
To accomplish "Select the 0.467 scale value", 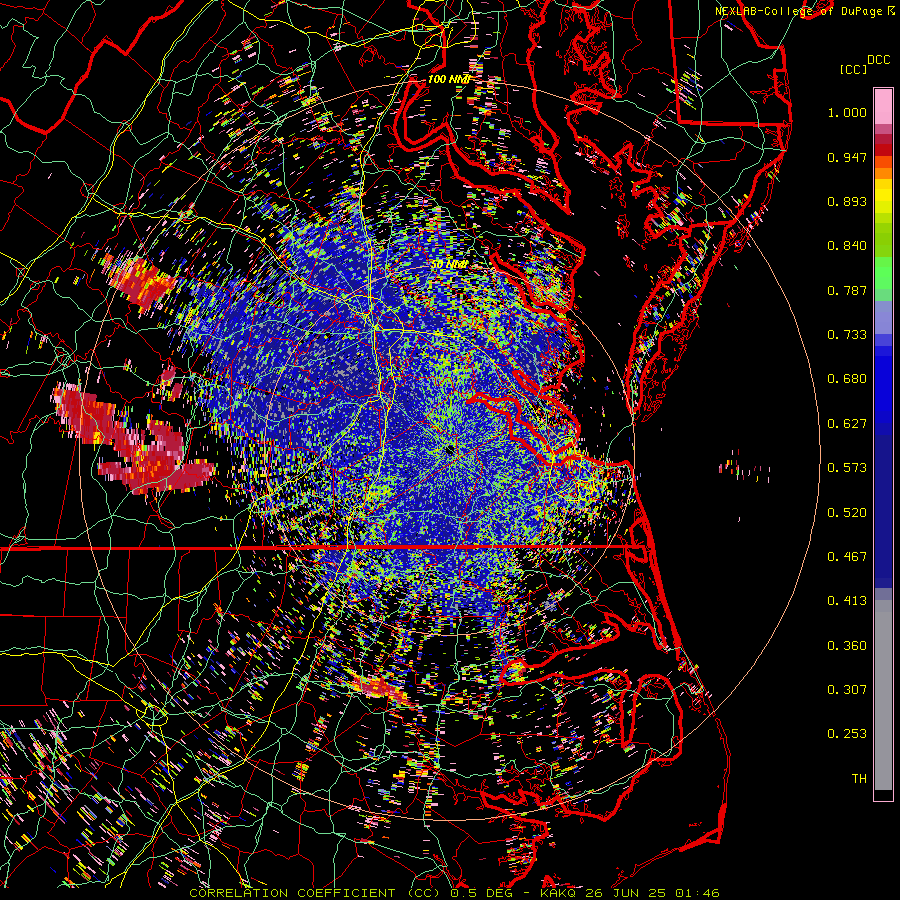I will pyautogui.click(x=847, y=557).
